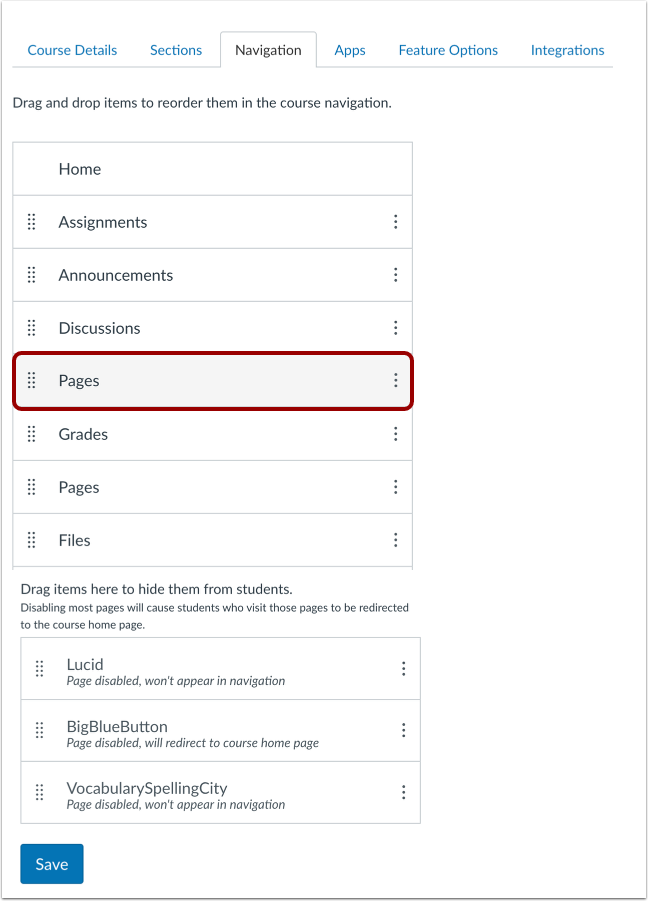Open the Lucid options menu
This screenshot has height=901, width=648.
404,668
